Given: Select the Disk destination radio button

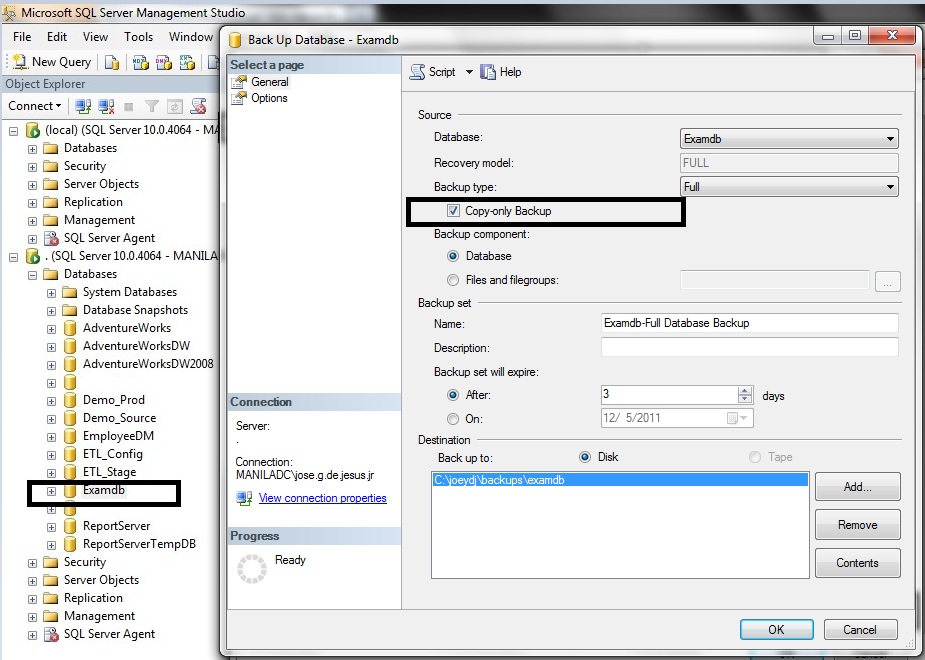Looking at the screenshot, I should point(585,457).
